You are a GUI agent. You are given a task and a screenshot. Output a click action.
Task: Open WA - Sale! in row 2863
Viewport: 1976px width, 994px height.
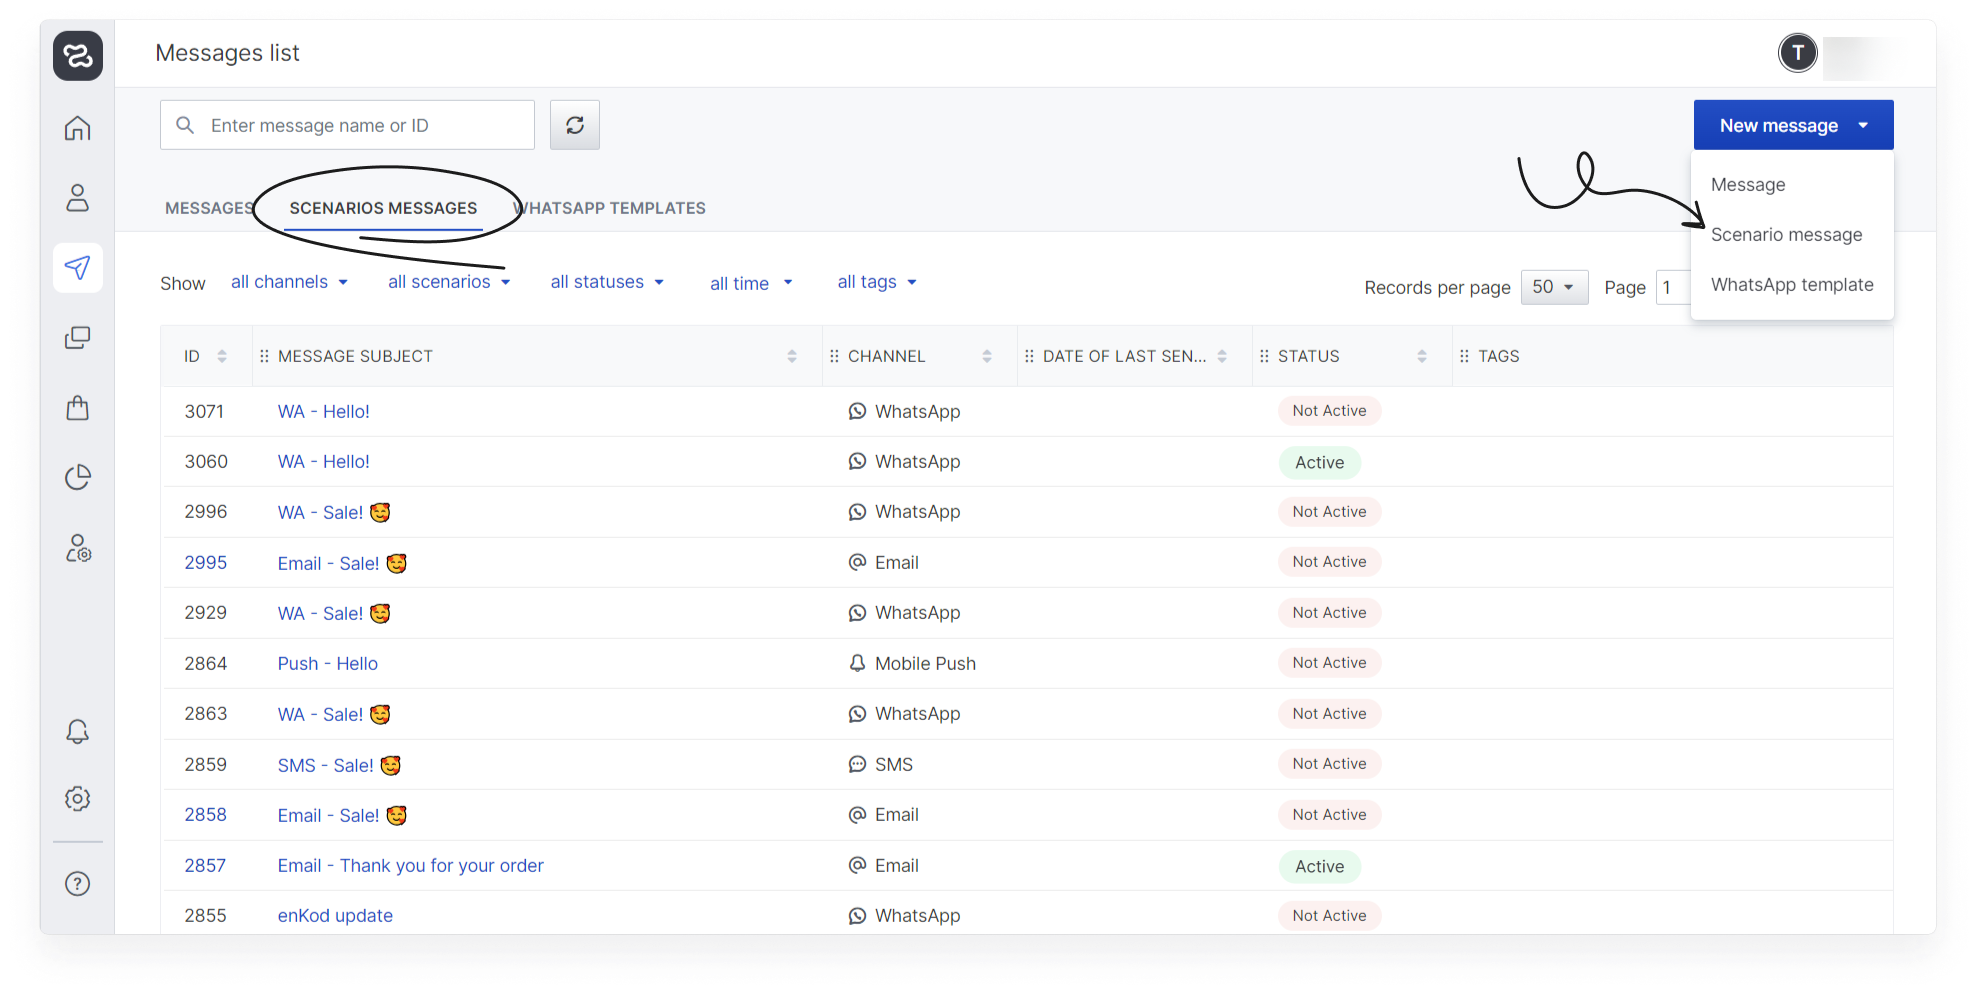[x=334, y=714]
